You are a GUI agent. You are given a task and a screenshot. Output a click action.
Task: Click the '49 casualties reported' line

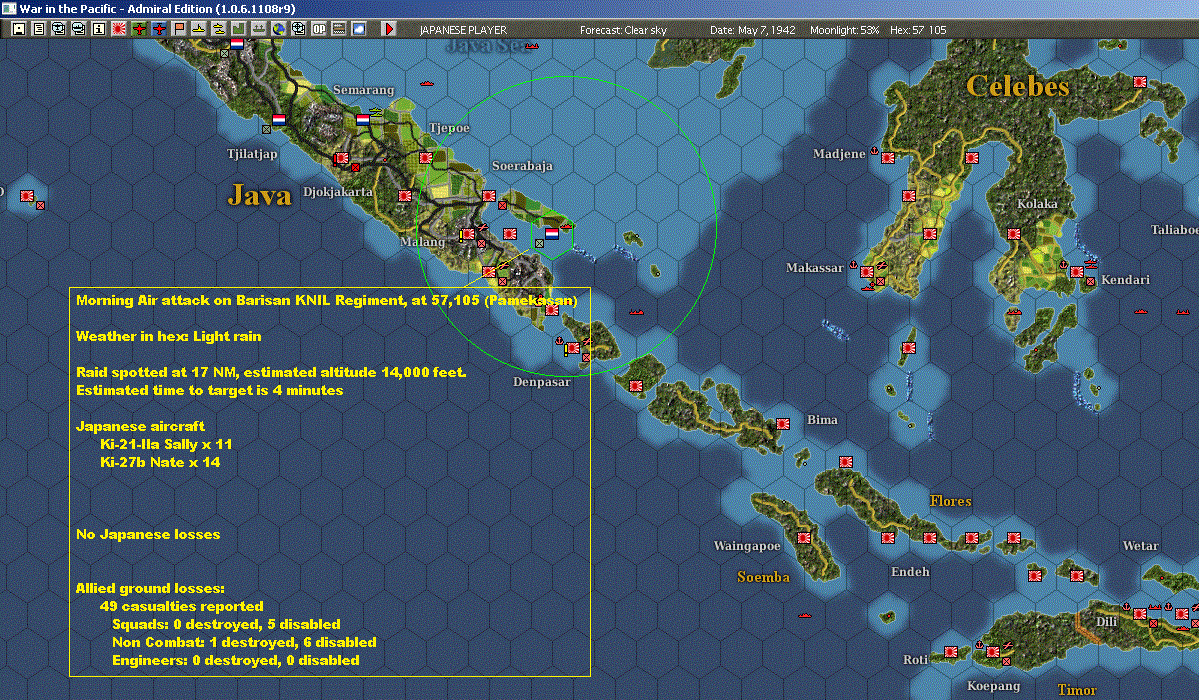pyautogui.click(x=181, y=607)
